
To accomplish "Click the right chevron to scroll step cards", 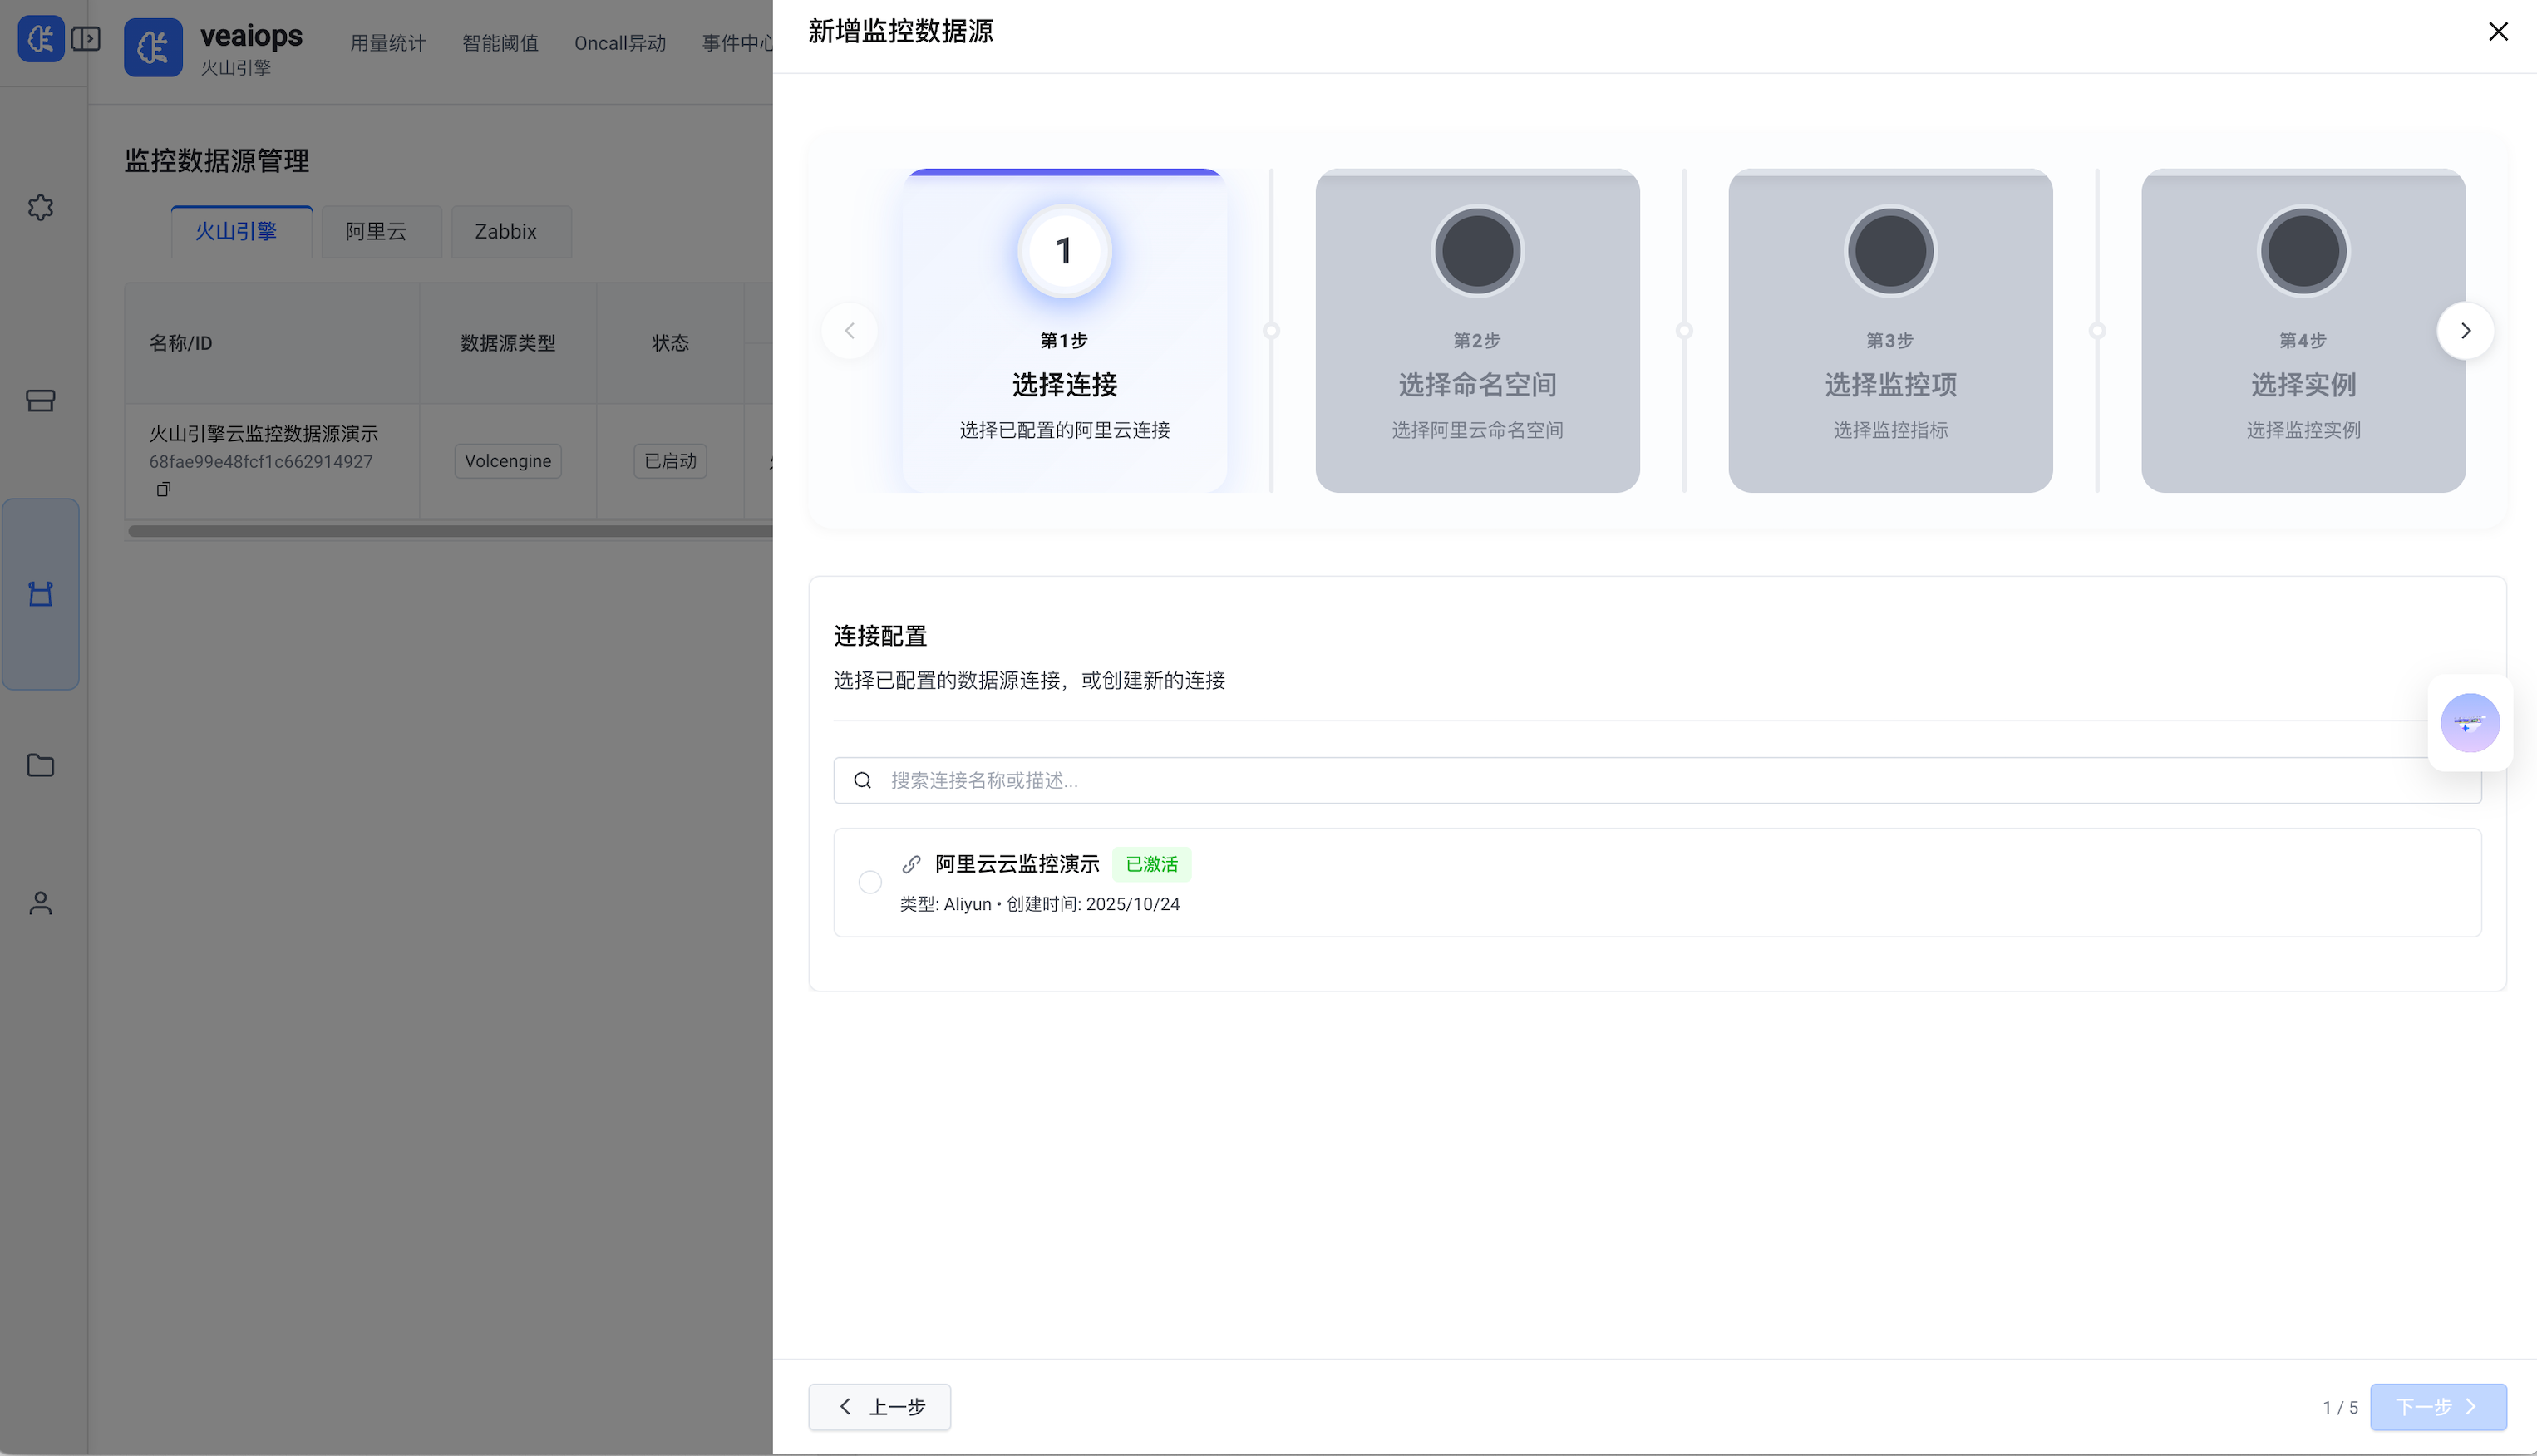I will click(2465, 330).
